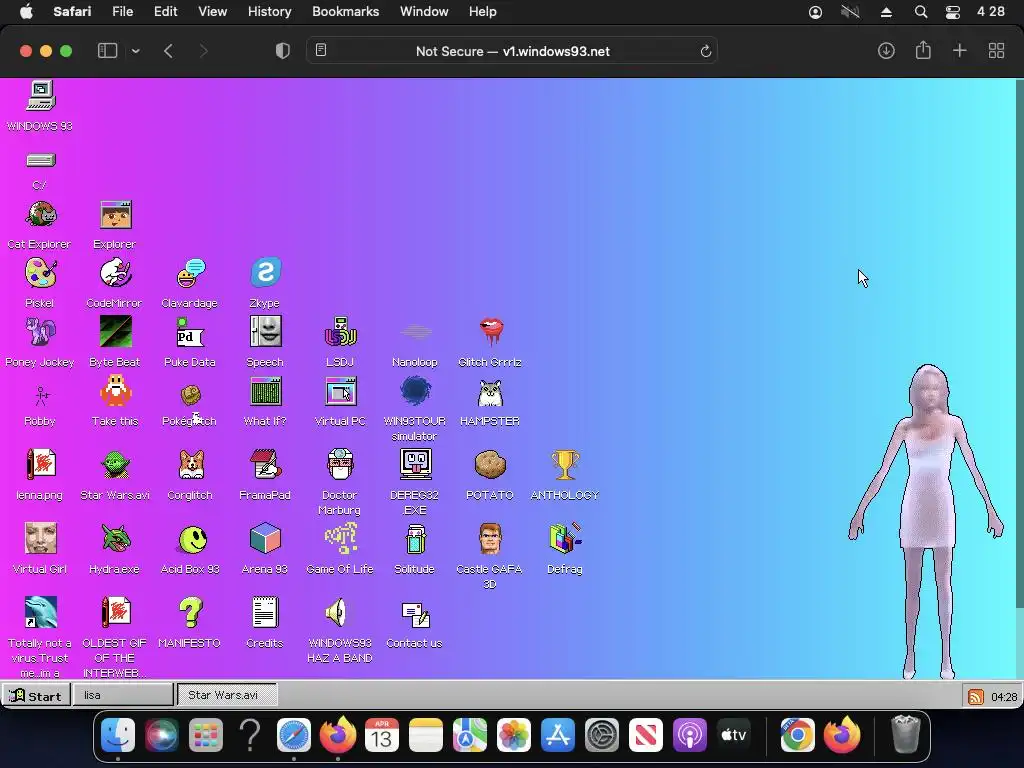Screen dimensions: 1024x768
Task: Open the MANIFESTO question mark icon
Action: [191, 613]
